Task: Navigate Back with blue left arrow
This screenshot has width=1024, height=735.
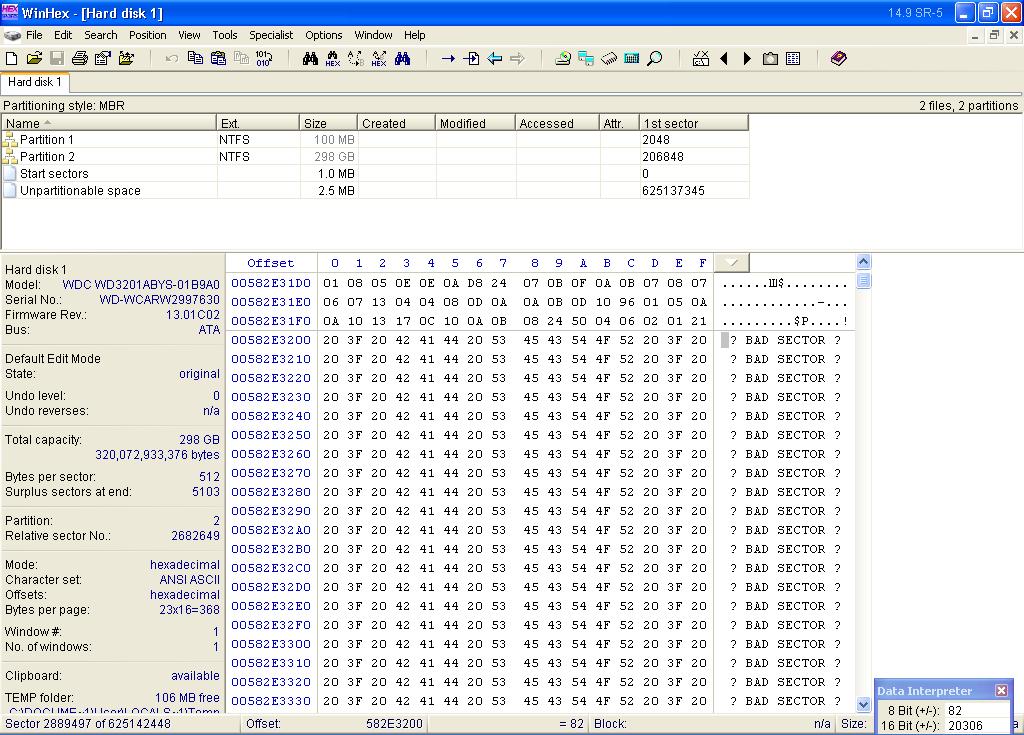Action: pyautogui.click(x=494, y=59)
